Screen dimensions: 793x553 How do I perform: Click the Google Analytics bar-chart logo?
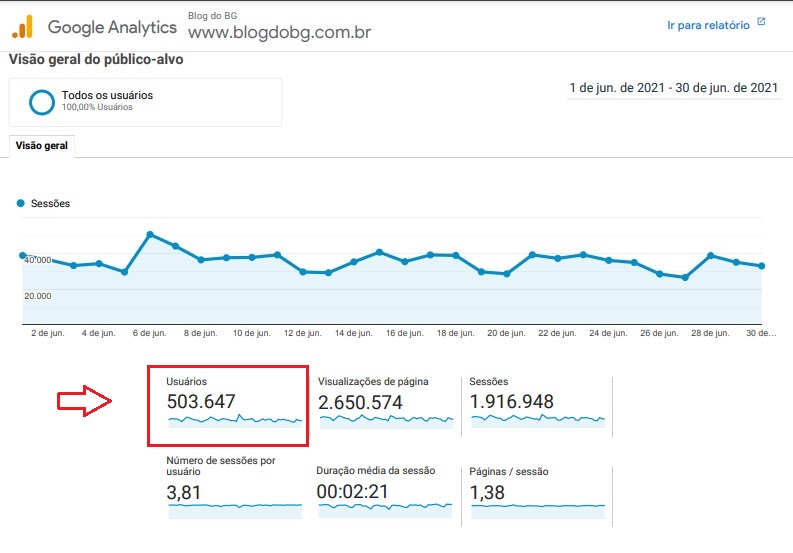click(x=23, y=27)
